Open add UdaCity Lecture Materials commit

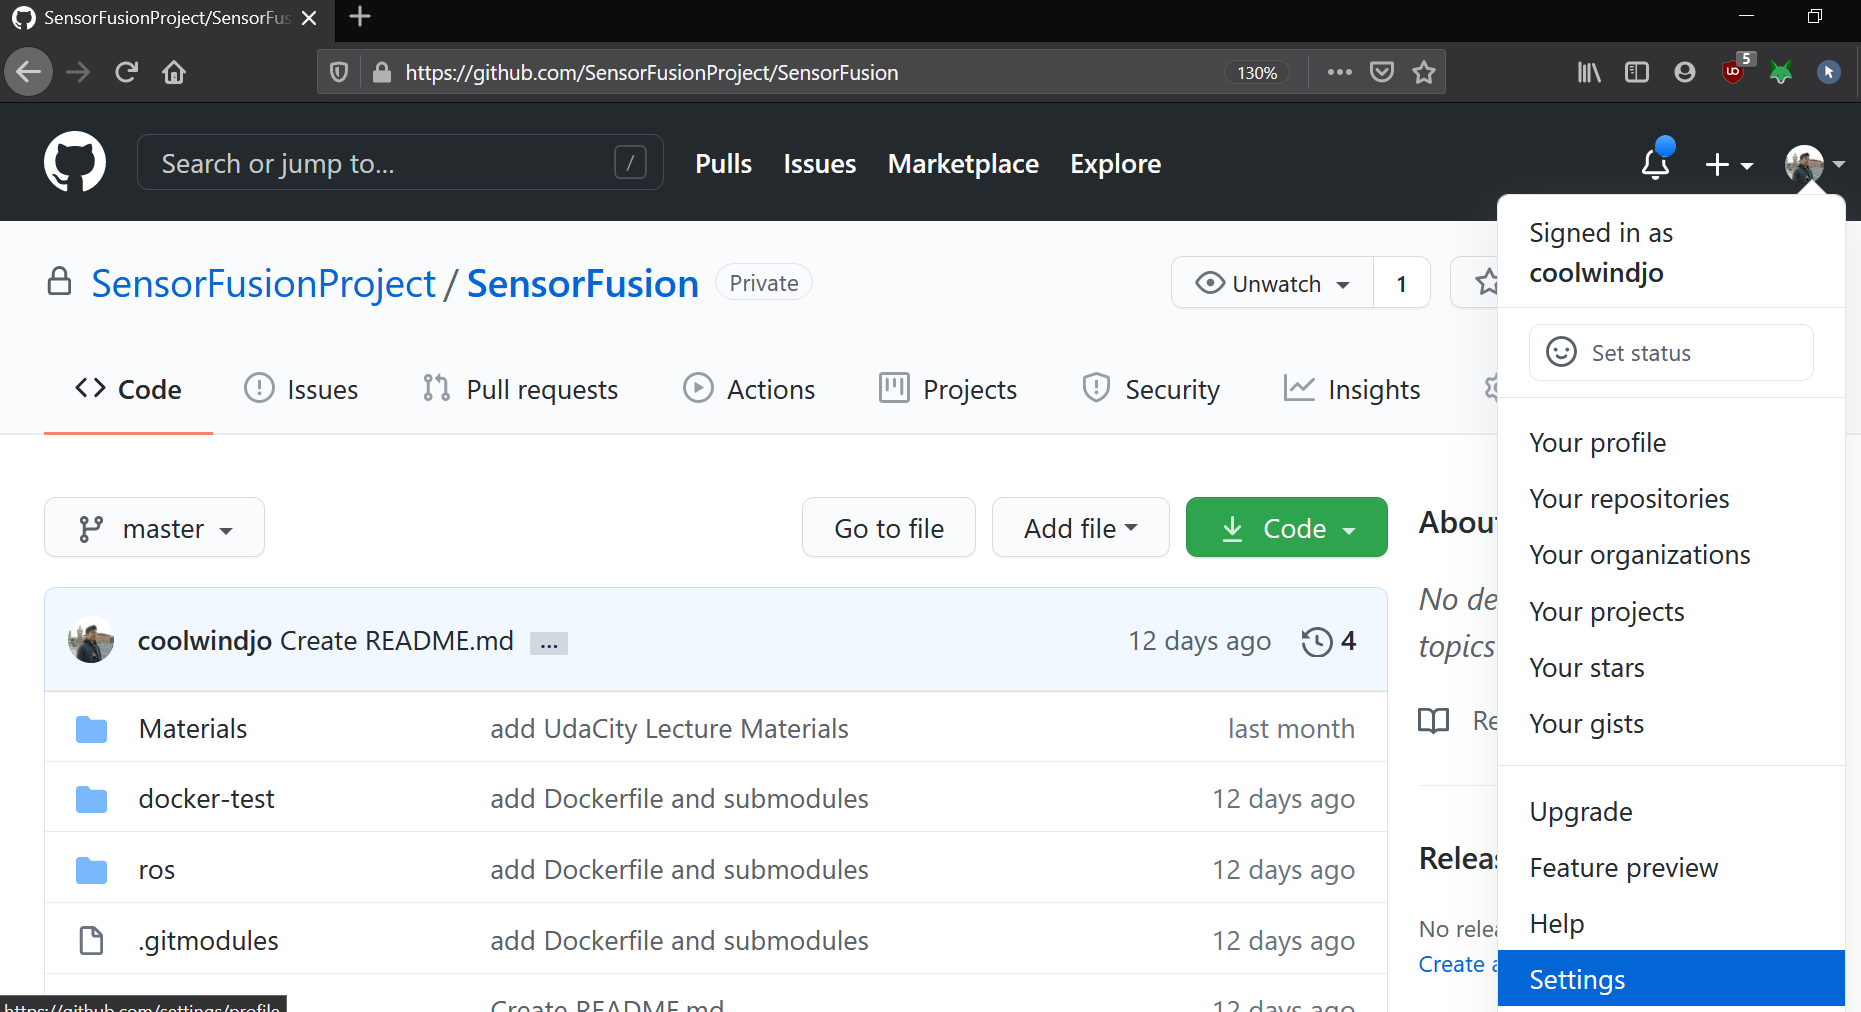[x=669, y=729]
